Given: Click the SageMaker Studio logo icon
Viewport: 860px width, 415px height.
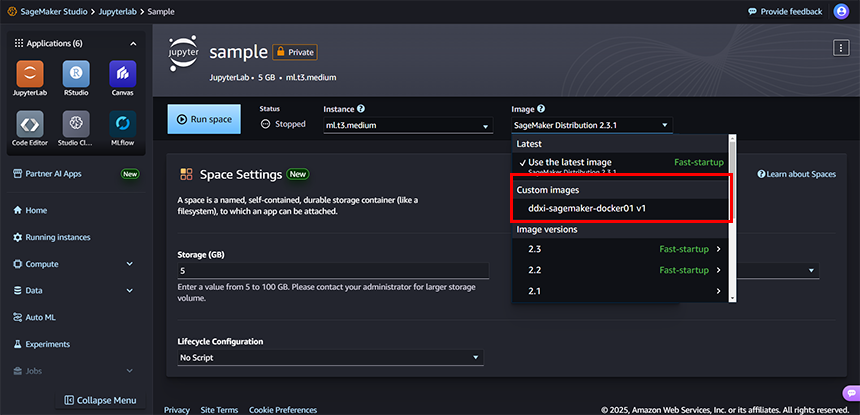Looking at the screenshot, I should [x=12, y=12].
